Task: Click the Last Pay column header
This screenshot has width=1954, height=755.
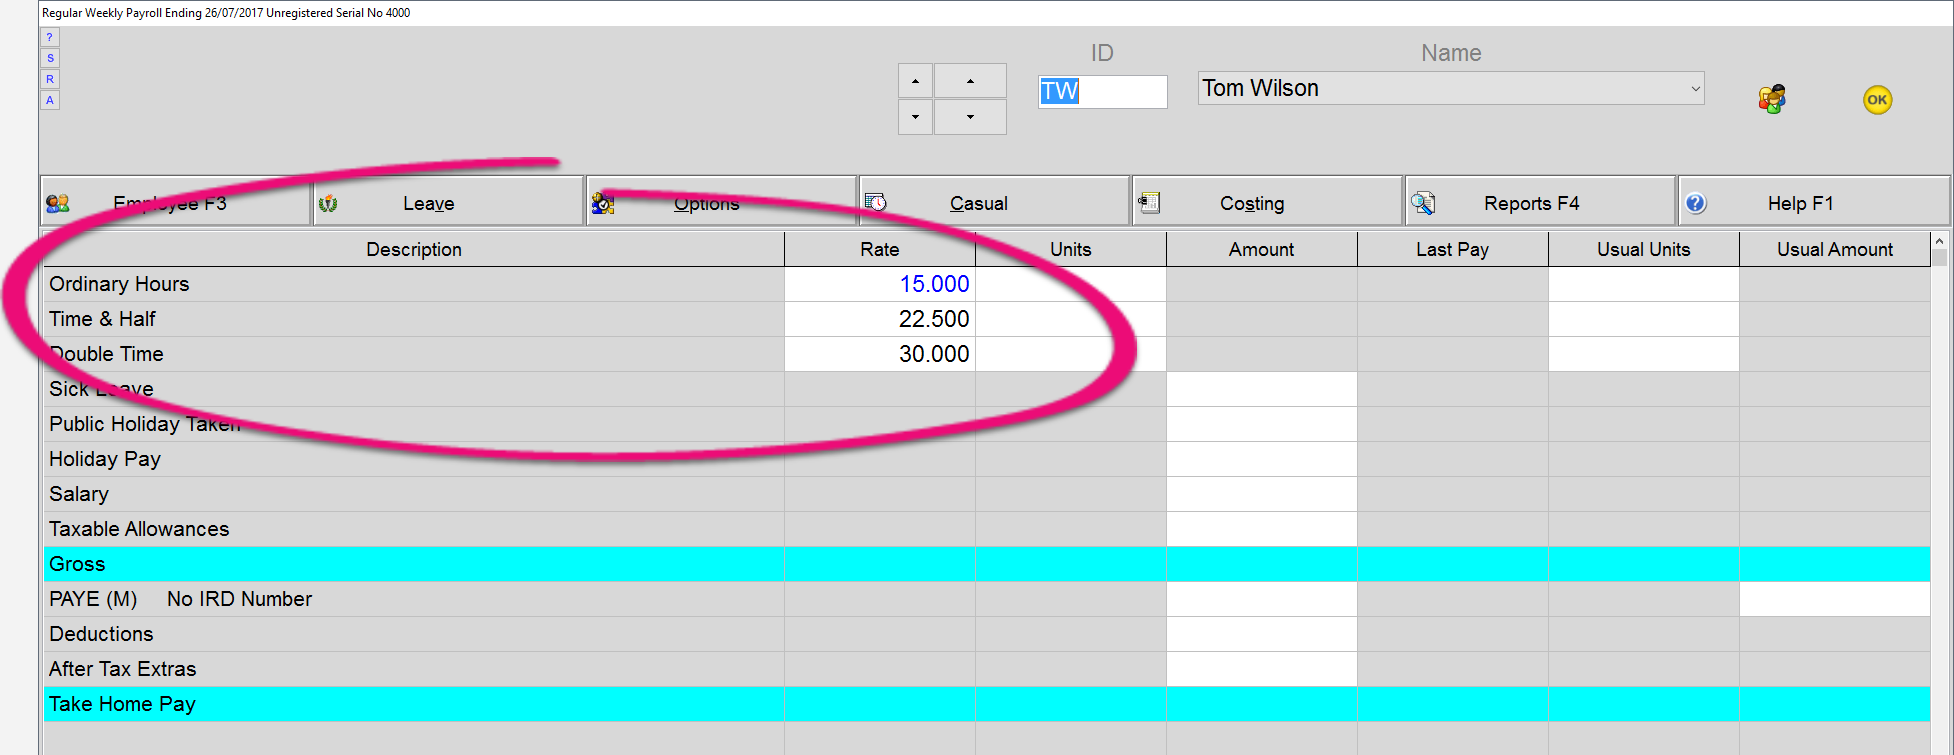Action: coord(1453,249)
